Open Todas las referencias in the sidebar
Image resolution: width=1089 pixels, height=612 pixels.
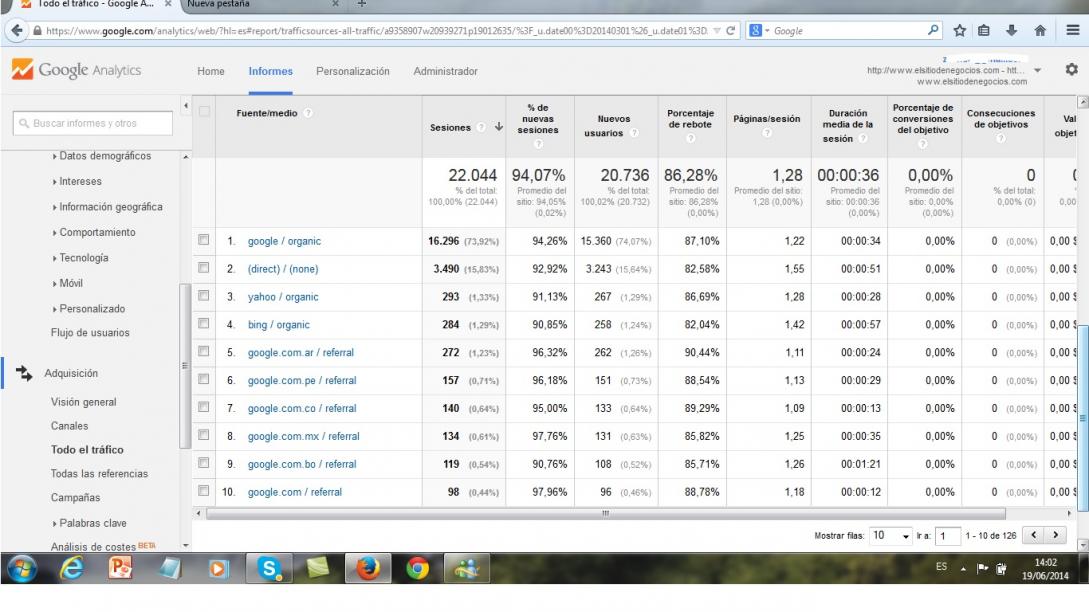click(x=99, y=474)
